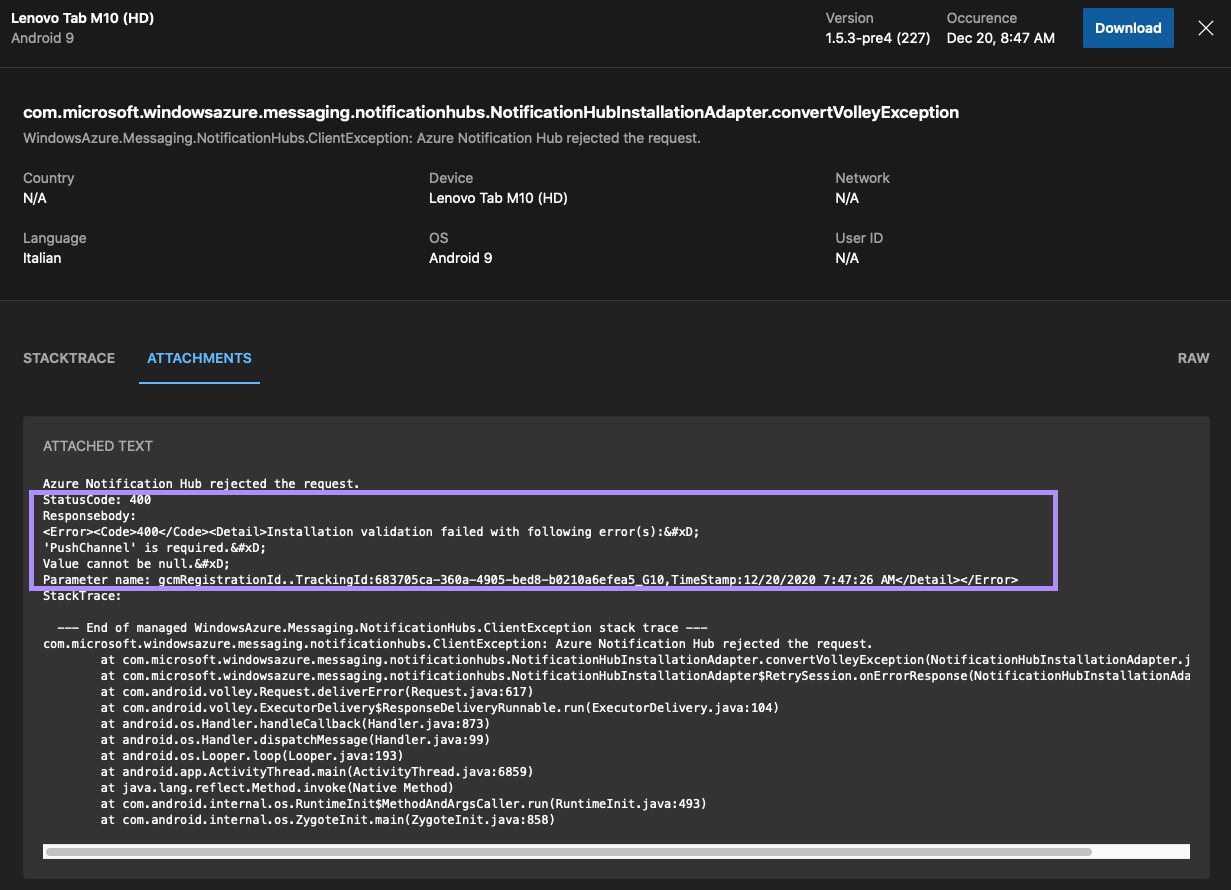Image resolution: width=1231 pixels, height=890 pixels.
Task: Click the convertVolleyException crash title
Action: 490,112
